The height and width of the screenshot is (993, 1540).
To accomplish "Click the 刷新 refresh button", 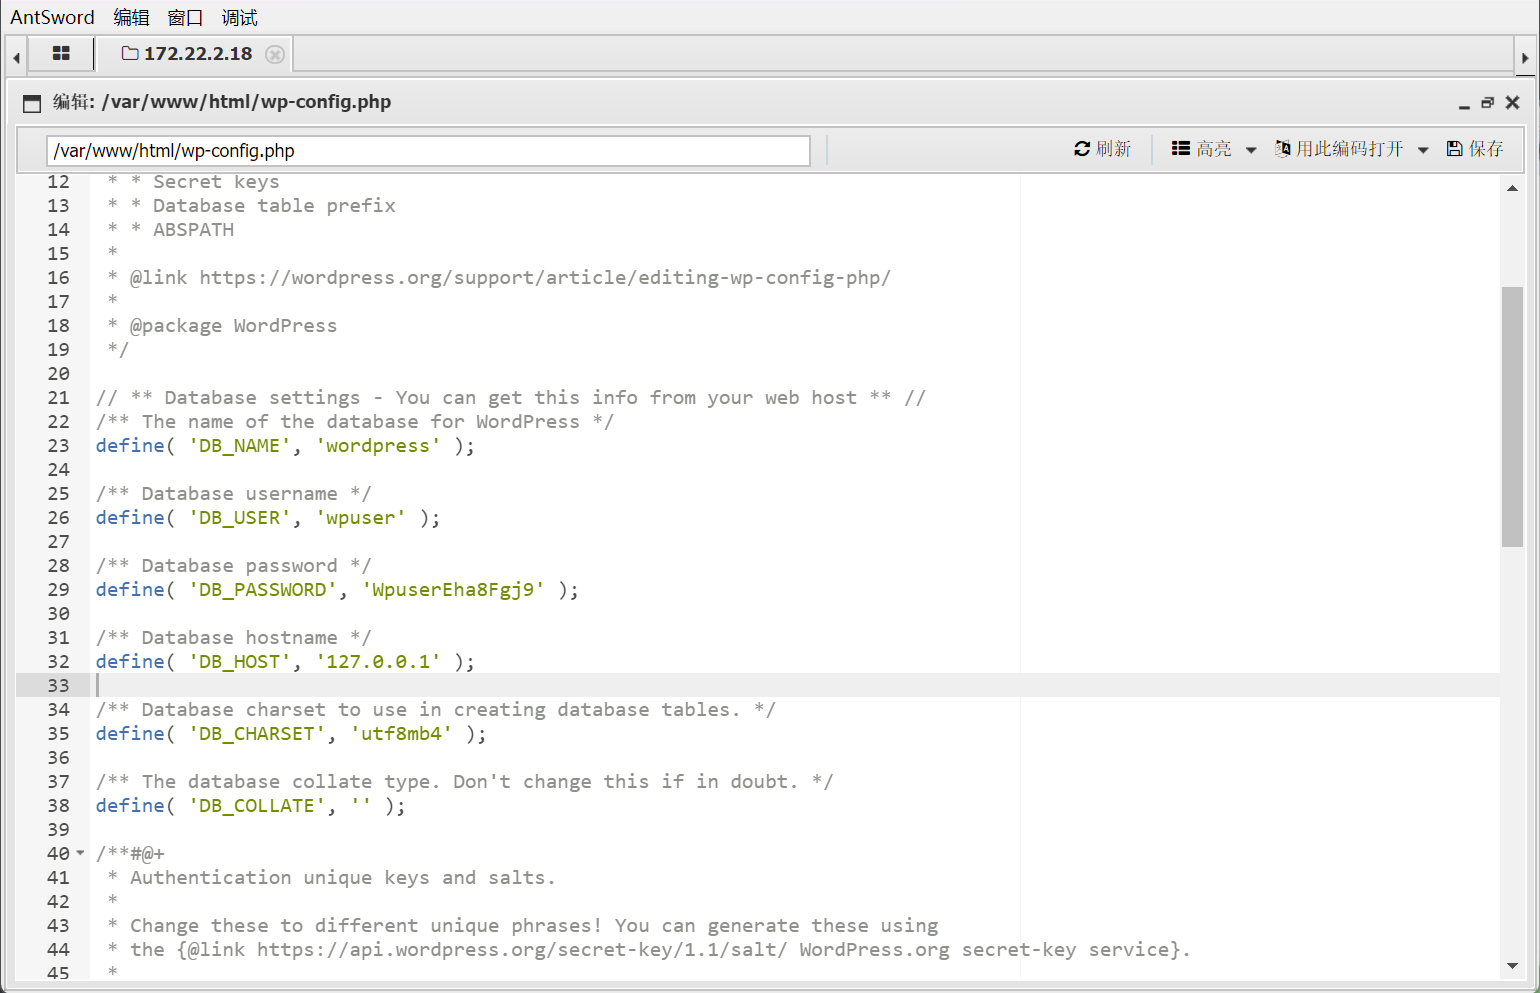I will point(1102,149).
